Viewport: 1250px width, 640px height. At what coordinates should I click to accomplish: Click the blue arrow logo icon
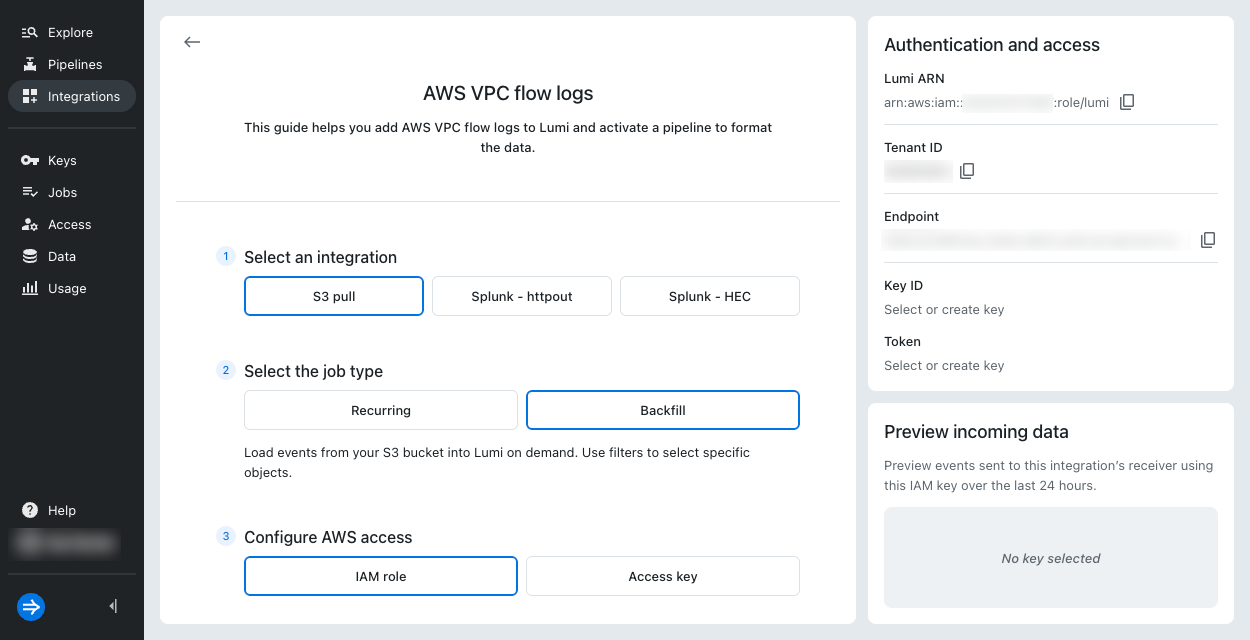pyautogui.click(x=31, y=606)
